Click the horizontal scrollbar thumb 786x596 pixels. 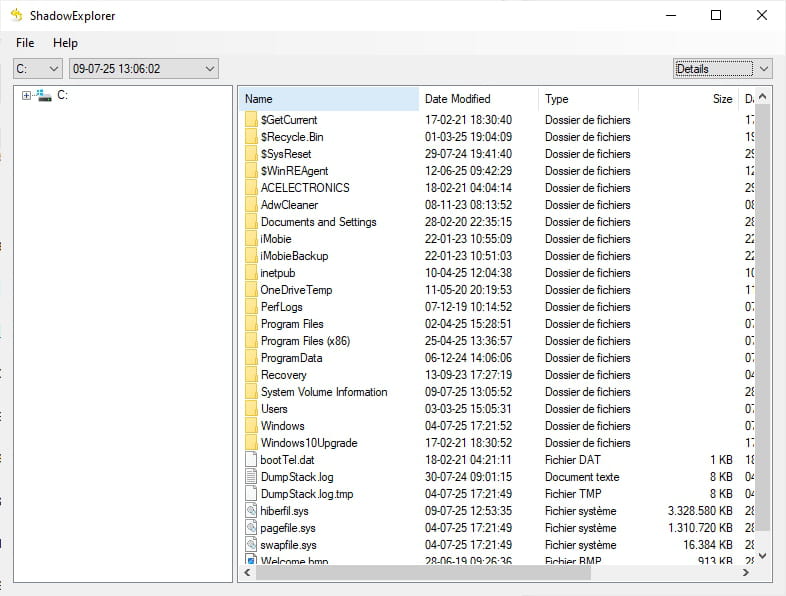tap(423, 572)
